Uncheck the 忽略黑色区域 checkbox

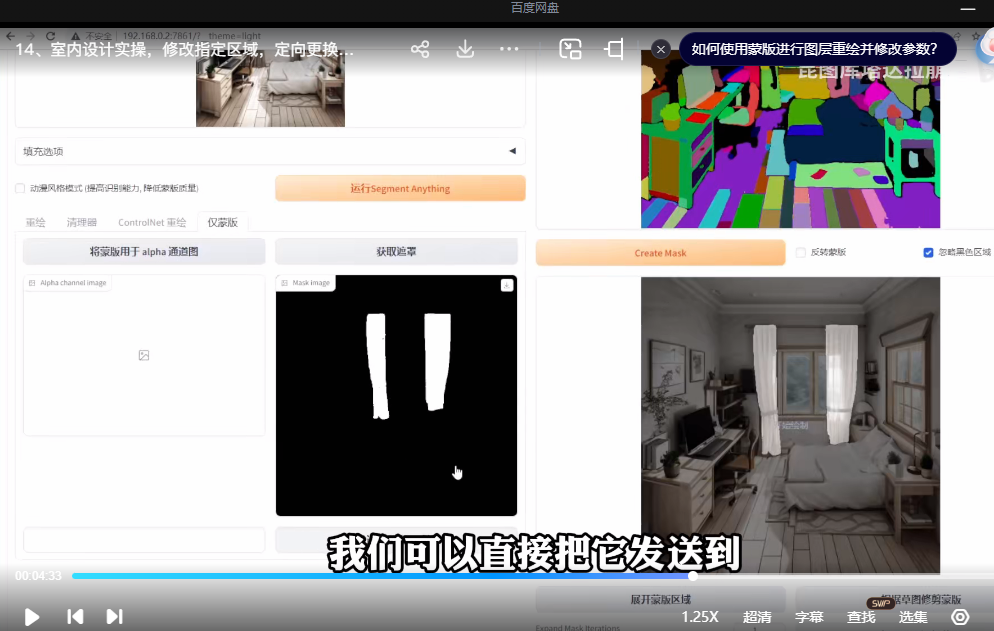pos(928,252)
